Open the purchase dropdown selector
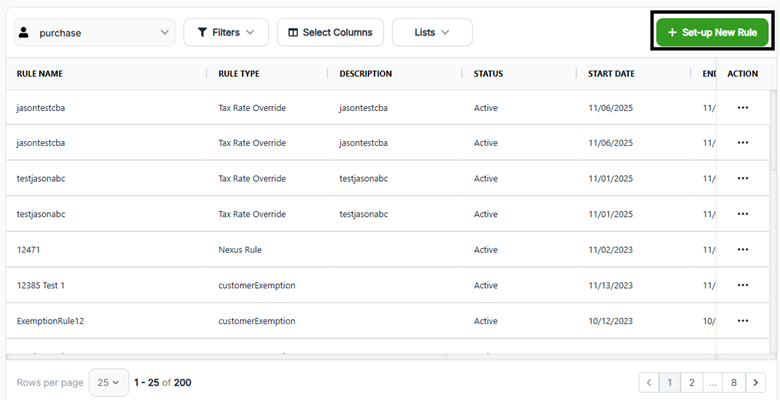 point(95,32)
